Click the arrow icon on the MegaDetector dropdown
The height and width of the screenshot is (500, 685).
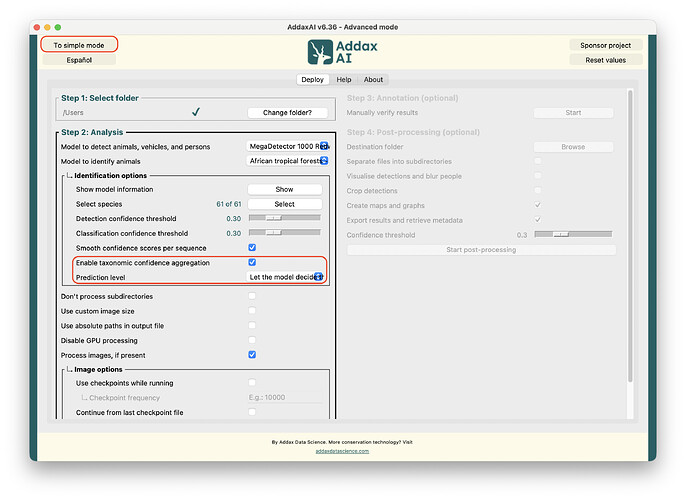click(324, 146)
